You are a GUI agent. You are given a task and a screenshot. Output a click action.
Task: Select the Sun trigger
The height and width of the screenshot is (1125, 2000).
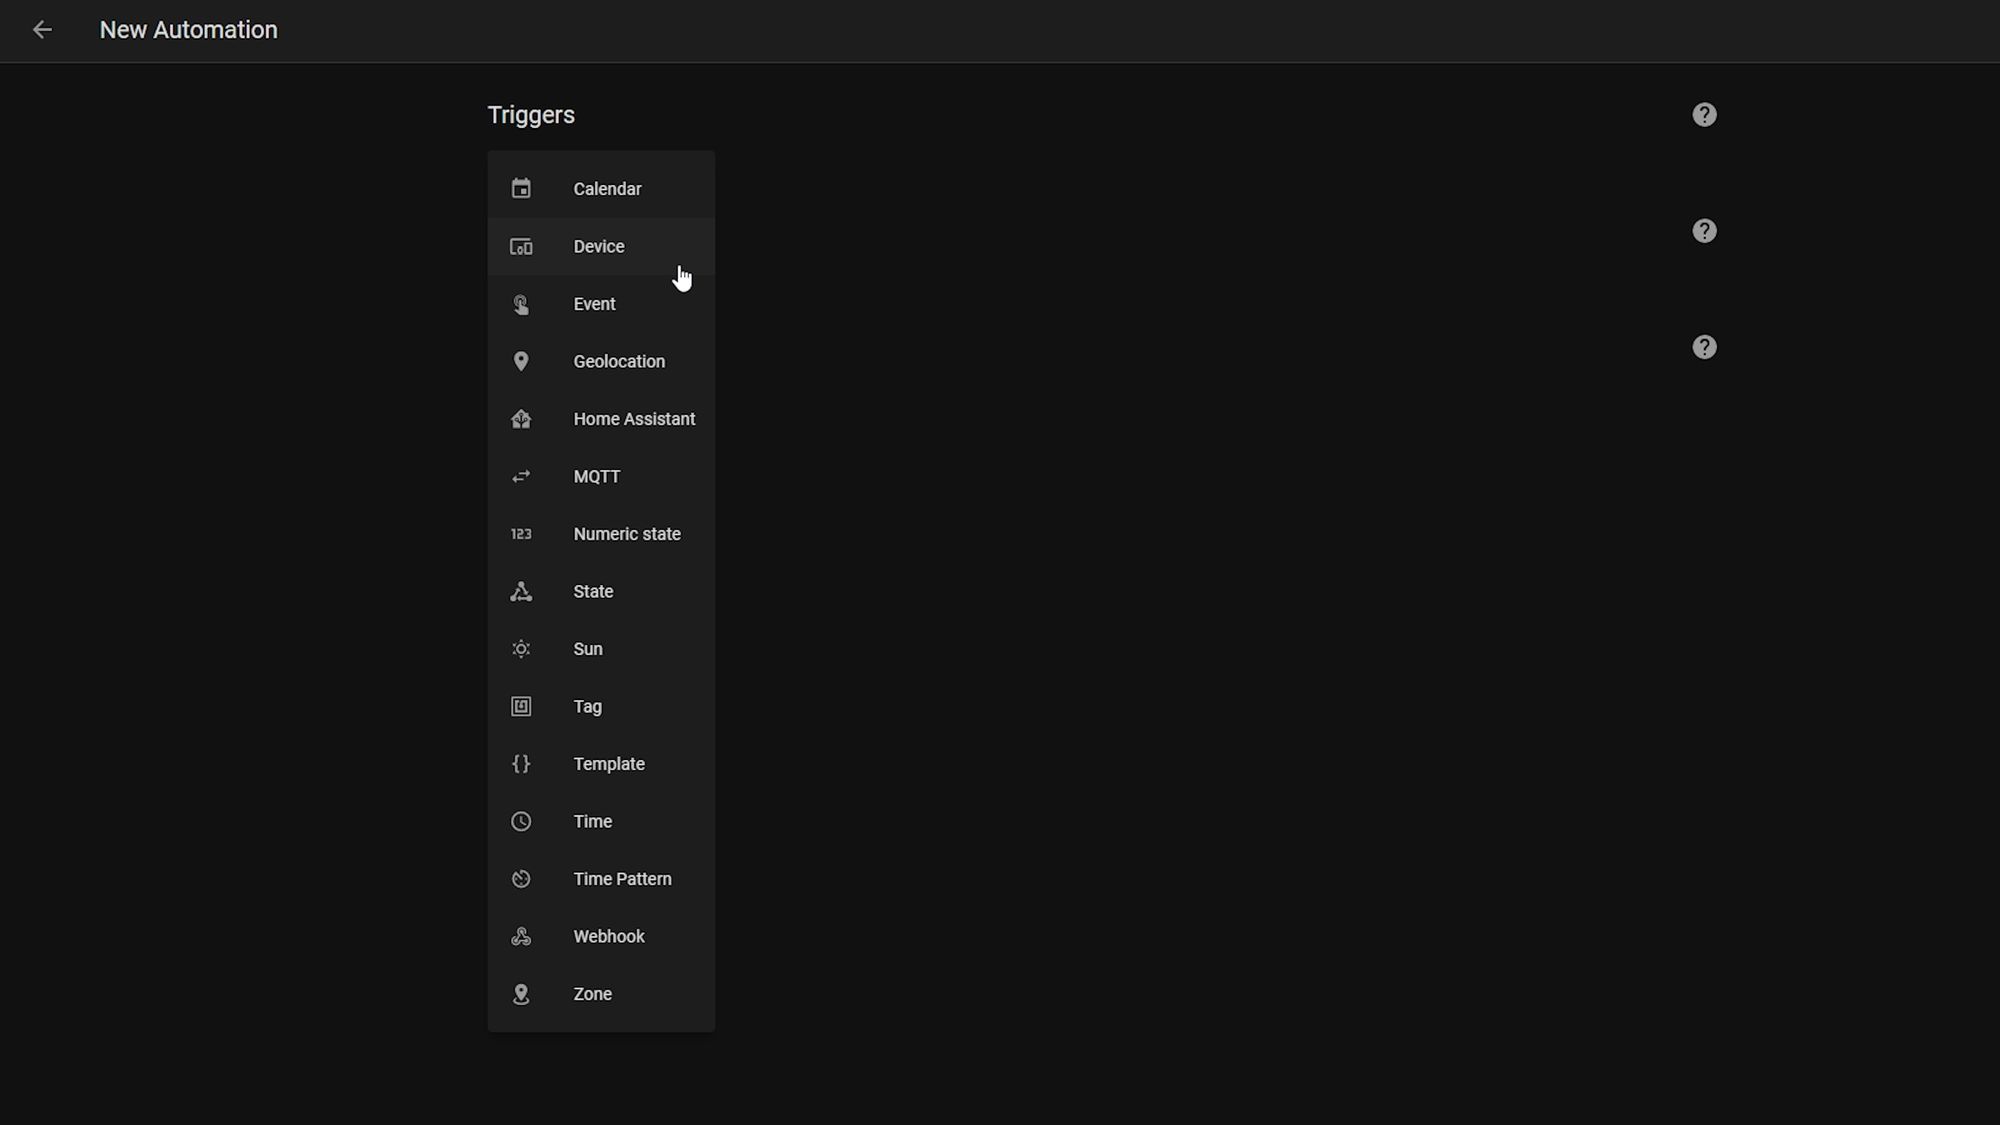(588, 648)
